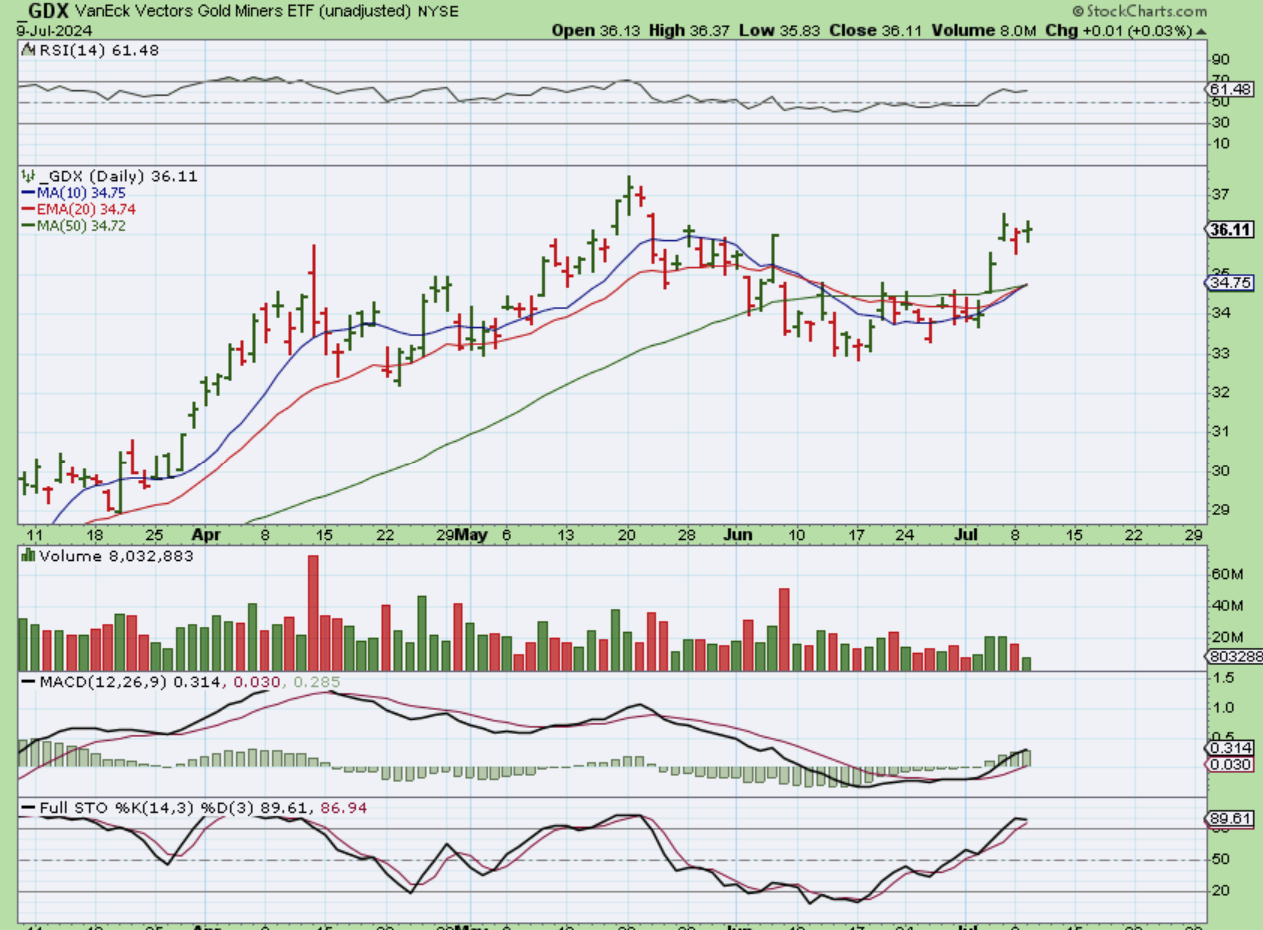The image size is (1263, 930).
Task: Click the red line swatch beside EMA(20)
Action: [x=27, y=209]
